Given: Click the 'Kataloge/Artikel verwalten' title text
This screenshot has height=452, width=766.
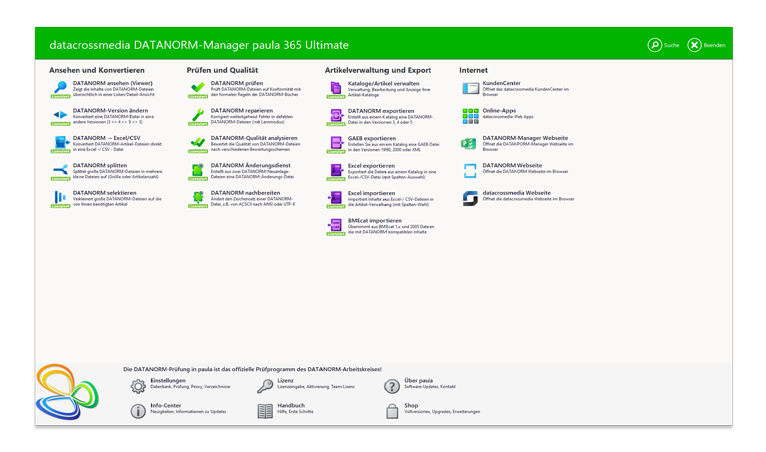Looking at the screenshot, I should click(383, 84).
